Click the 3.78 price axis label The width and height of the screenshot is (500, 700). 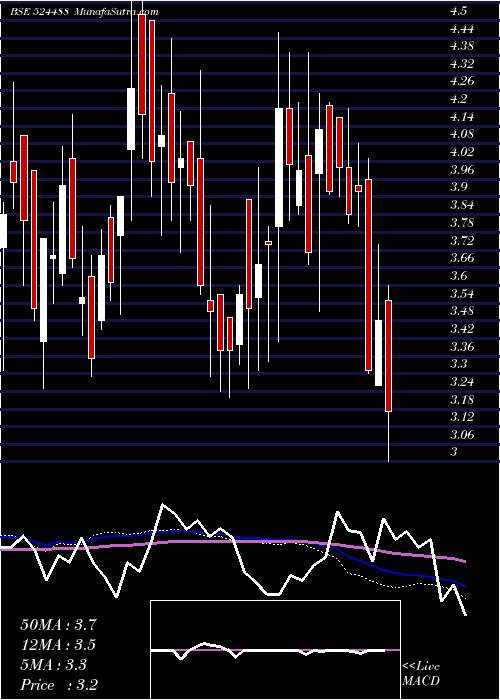[462, 224]
